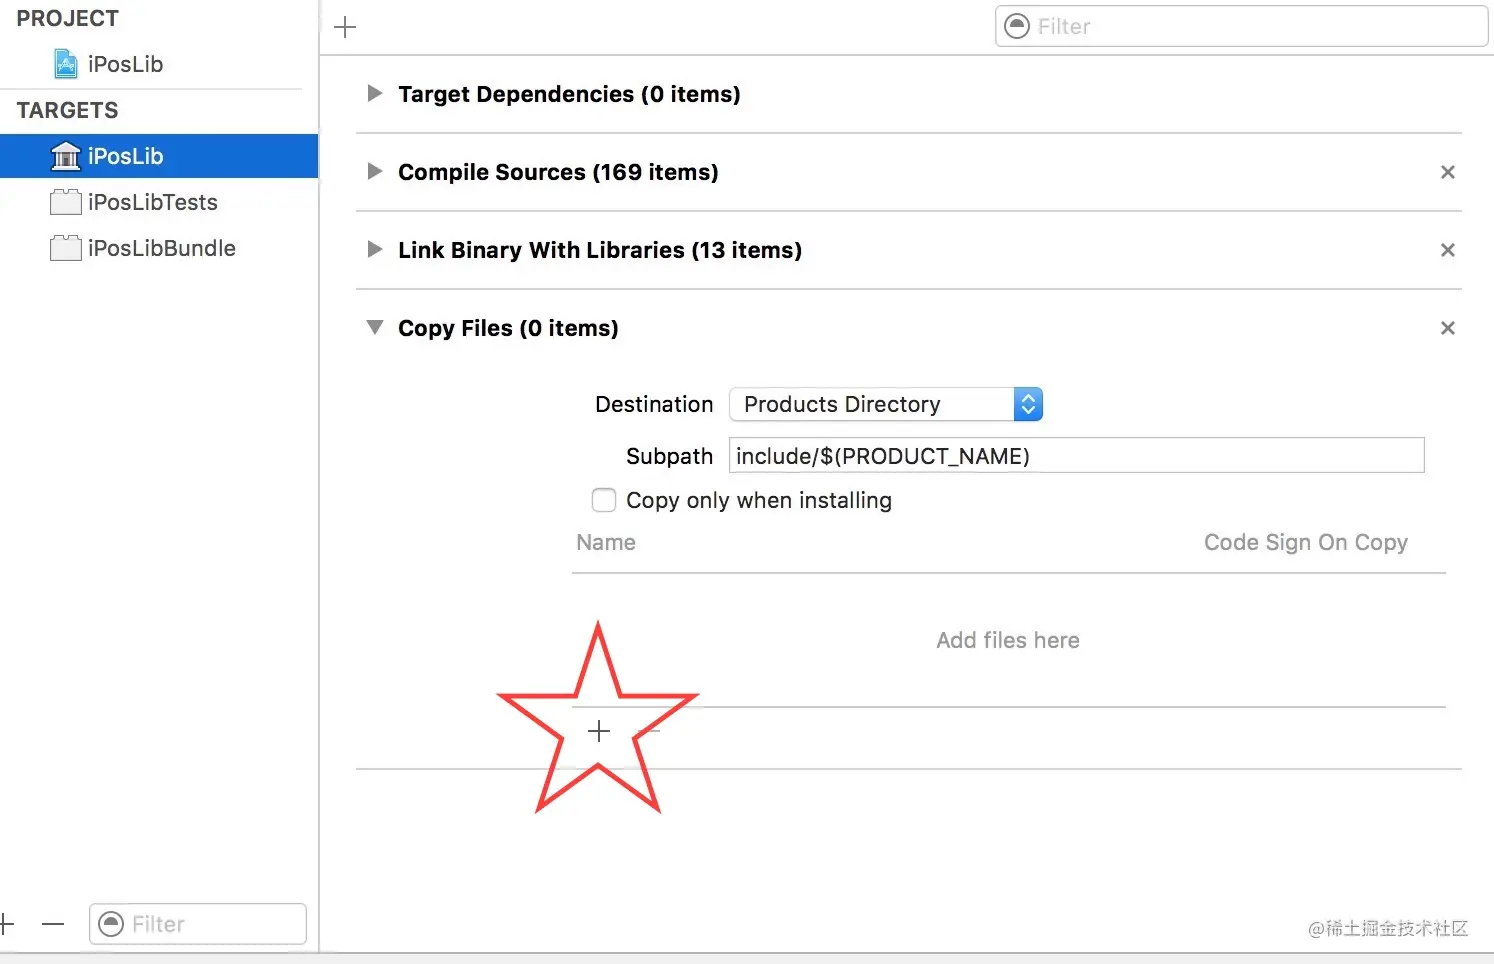Expand Compile Sources section

pos(375,171)
